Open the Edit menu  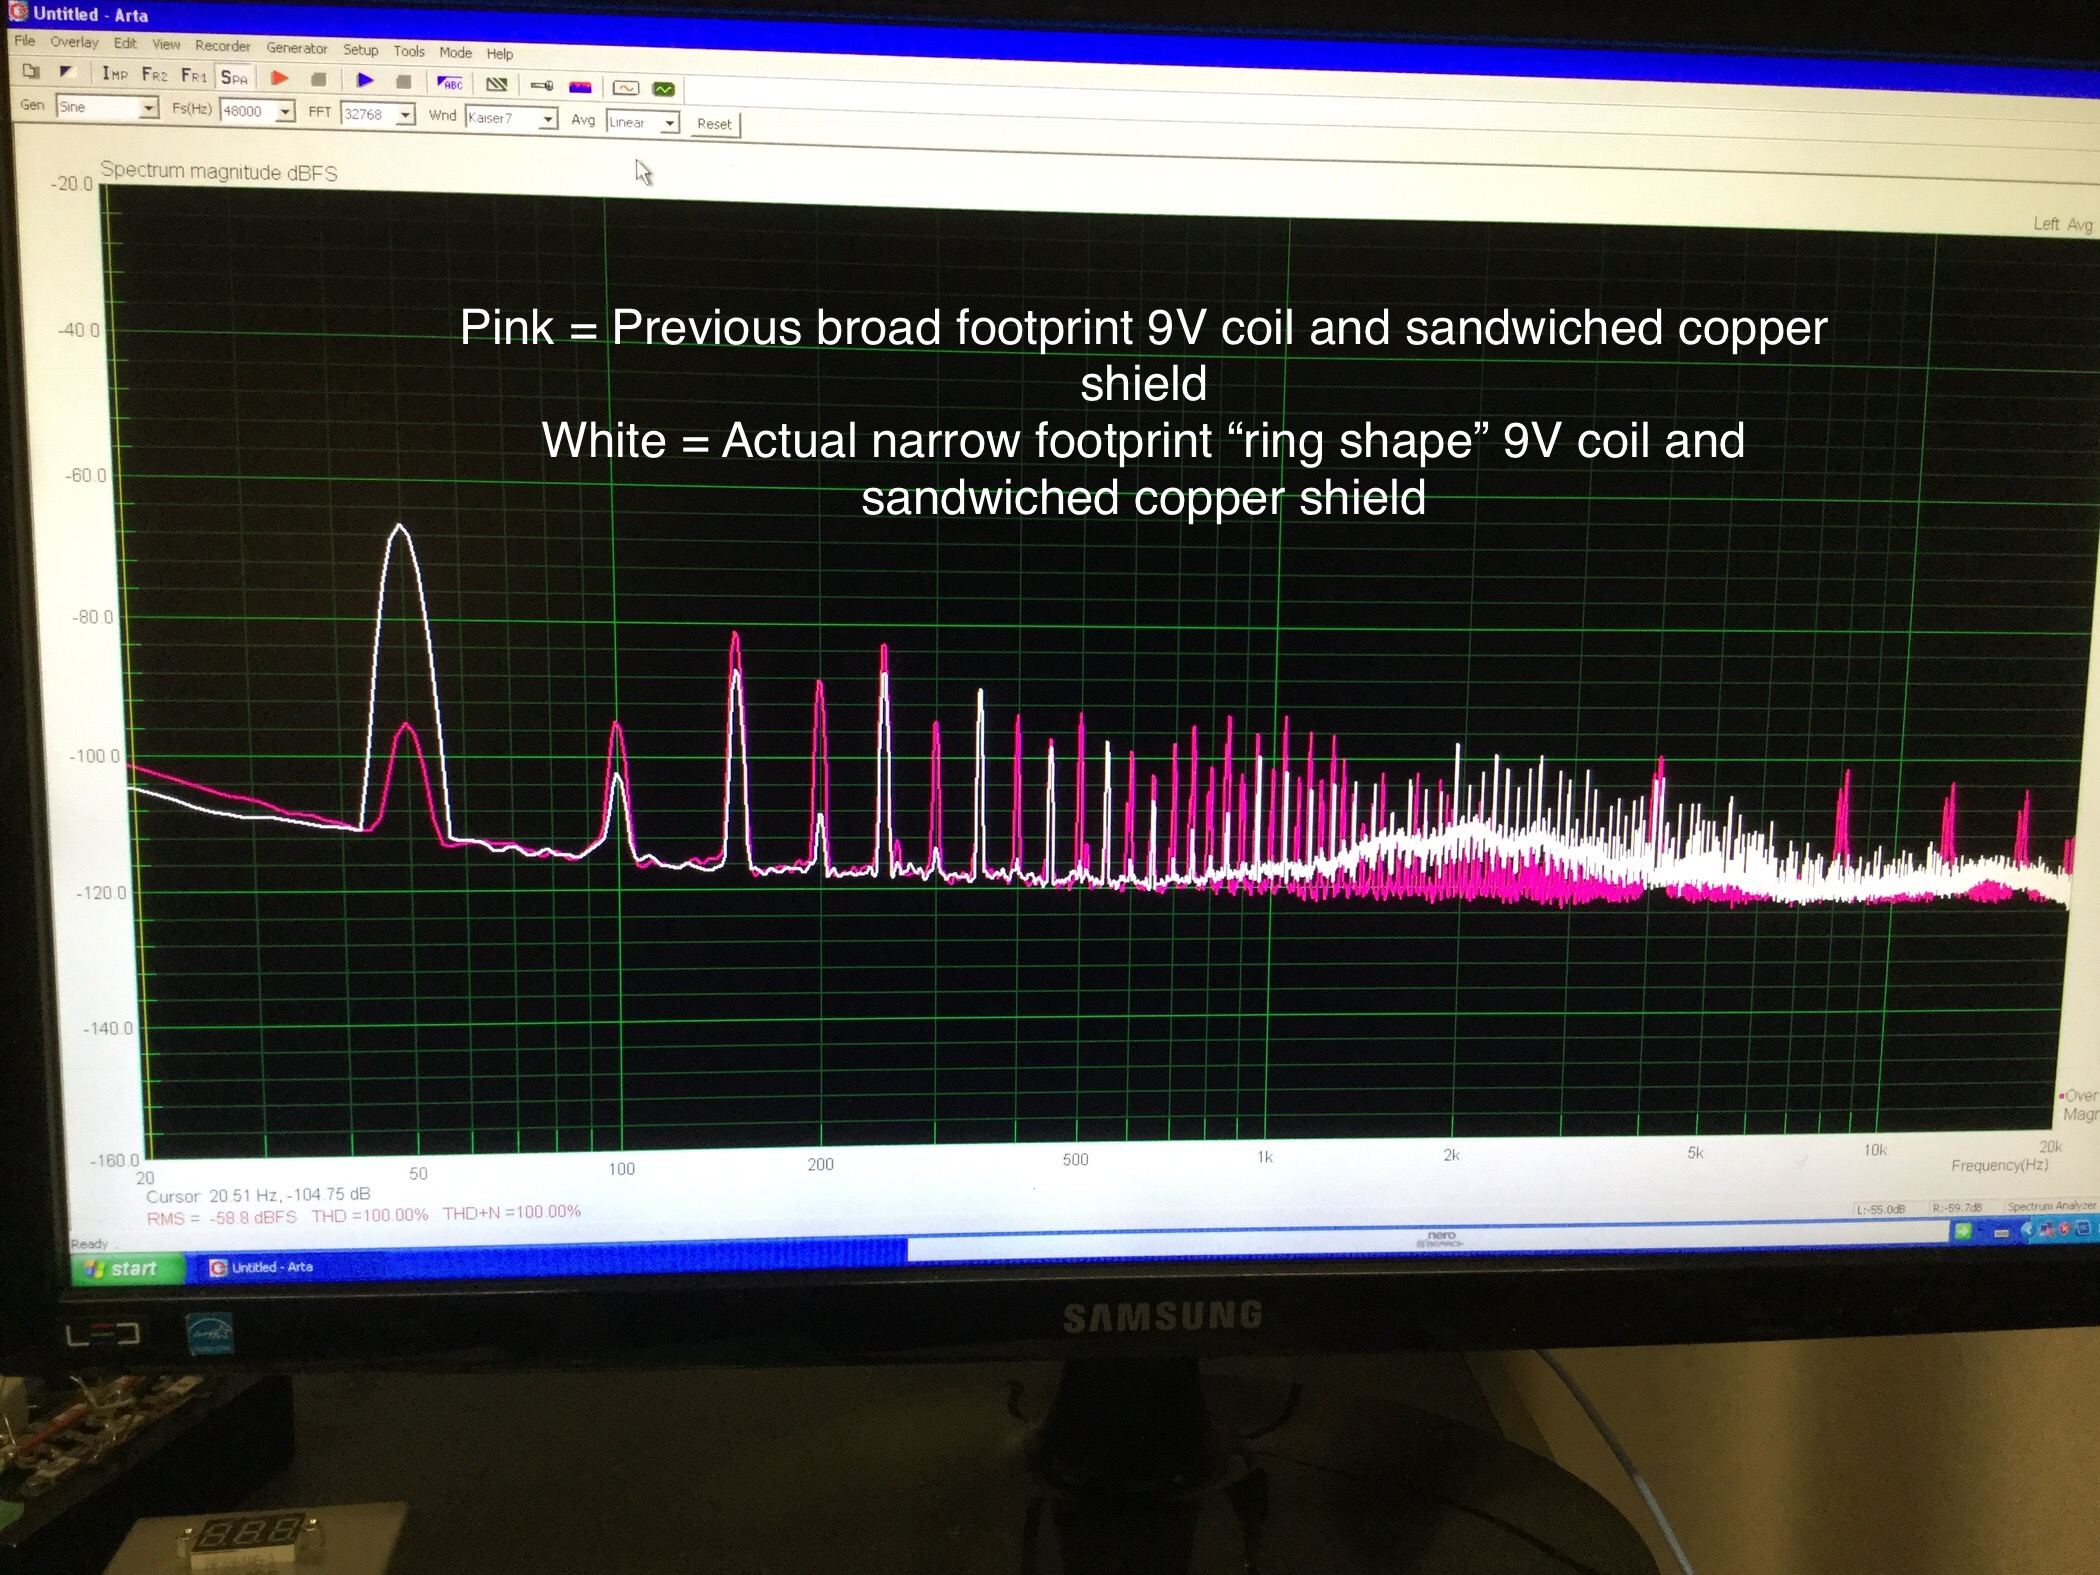[x=125, y=43]
